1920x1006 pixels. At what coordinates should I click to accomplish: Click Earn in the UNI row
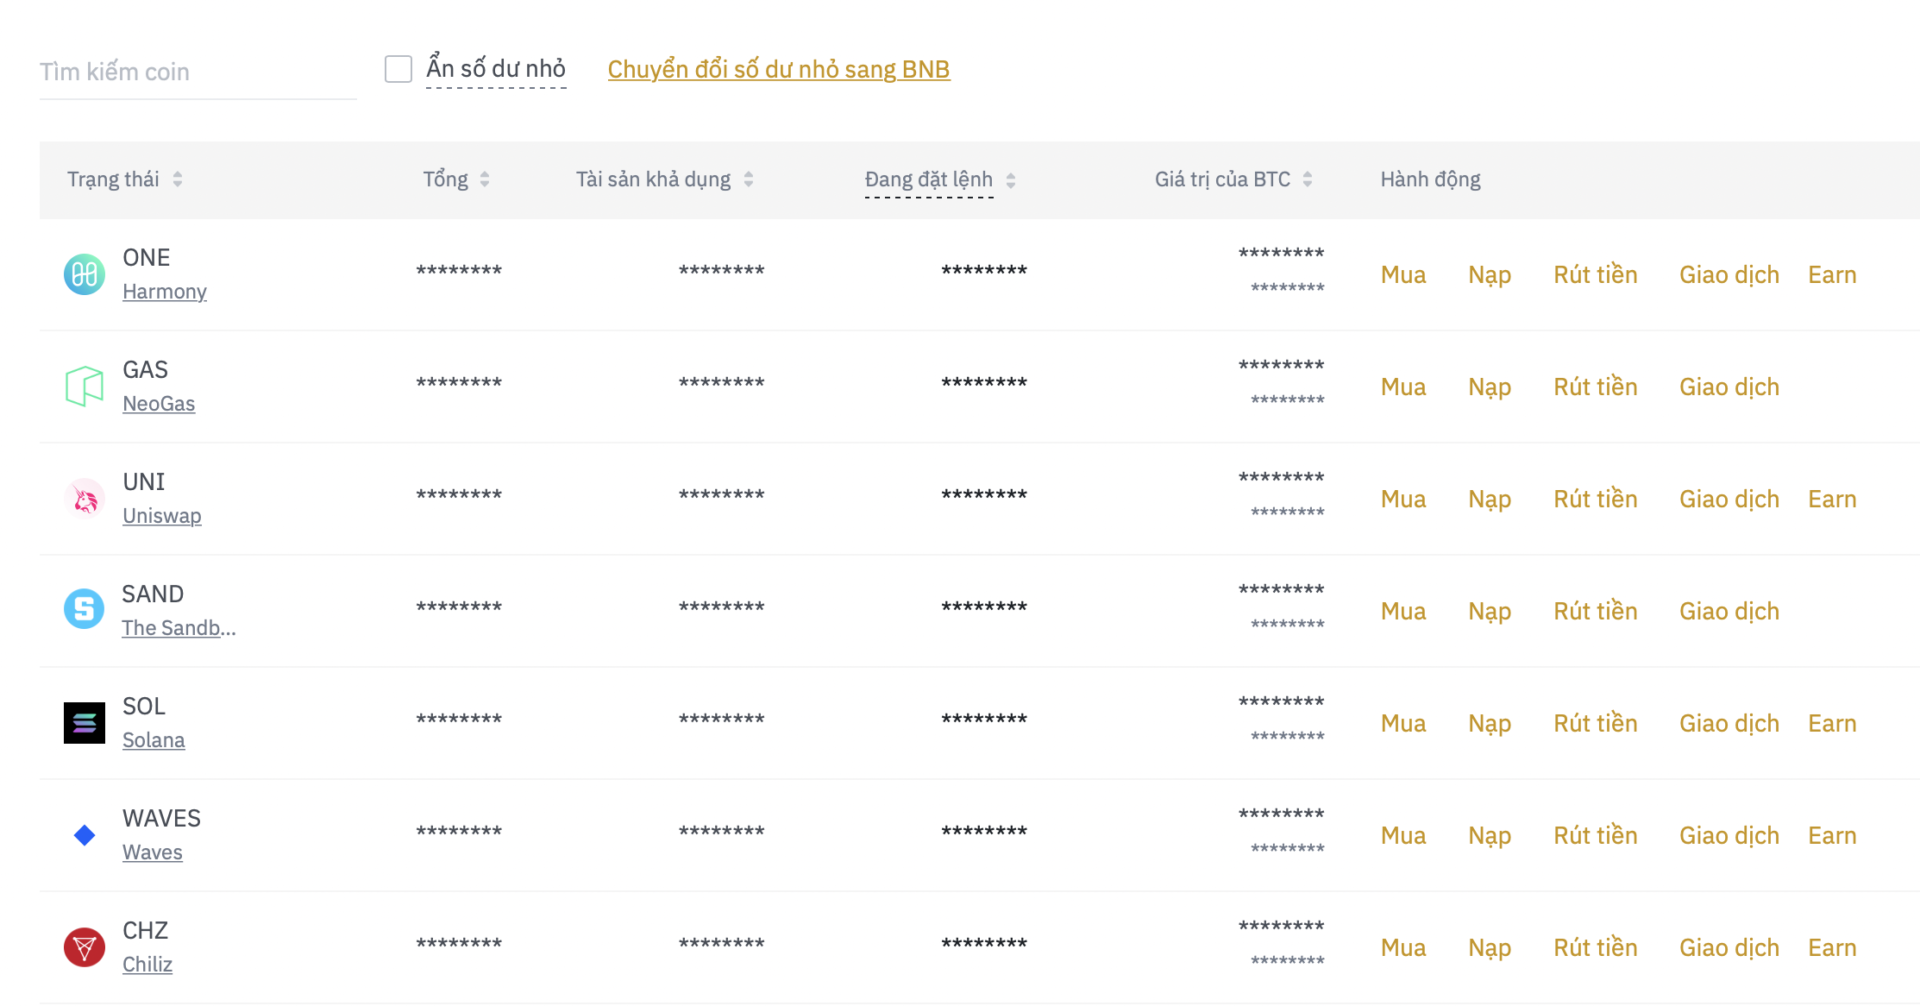[1832, 499]
